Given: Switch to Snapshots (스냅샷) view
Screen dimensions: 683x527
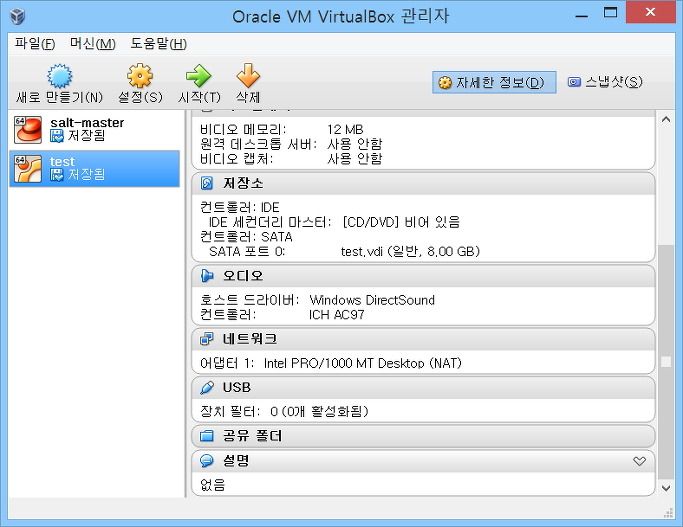Looking at the screenshot, I should click(x=605, y=82).
